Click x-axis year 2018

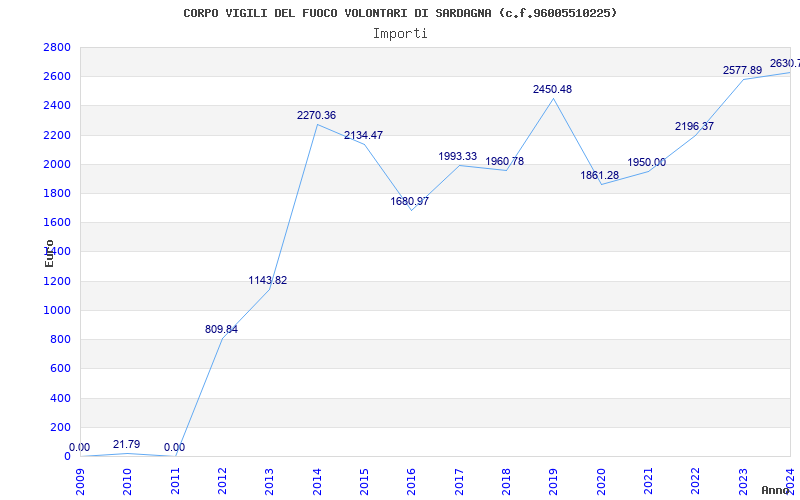pos(506,482)
